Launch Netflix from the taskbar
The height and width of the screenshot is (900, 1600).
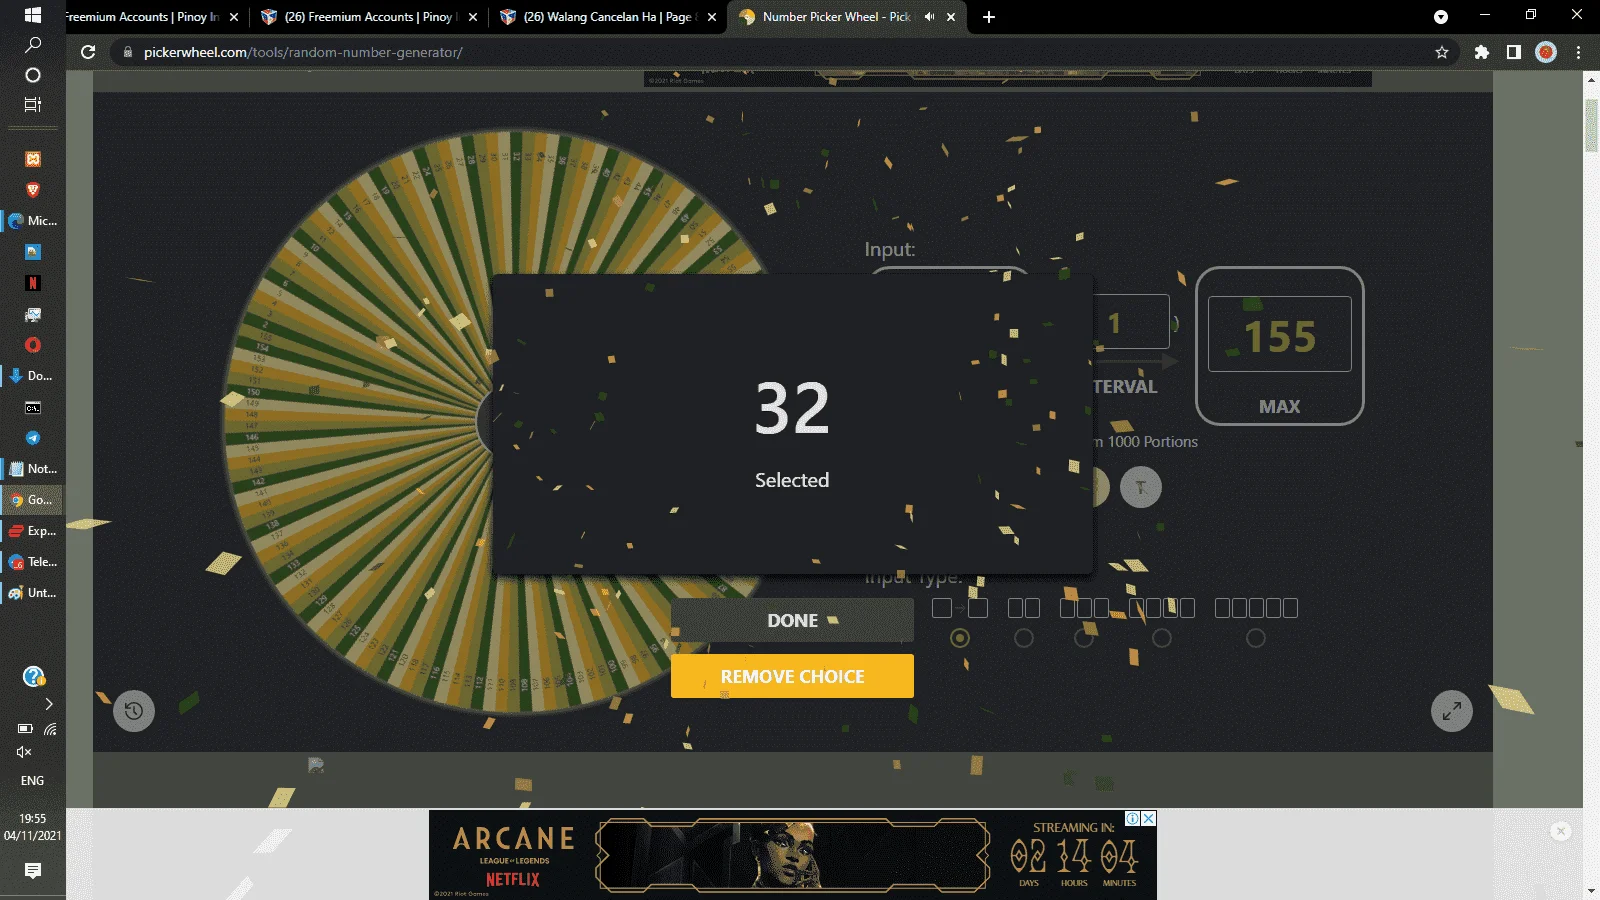(x=32, y=283)
